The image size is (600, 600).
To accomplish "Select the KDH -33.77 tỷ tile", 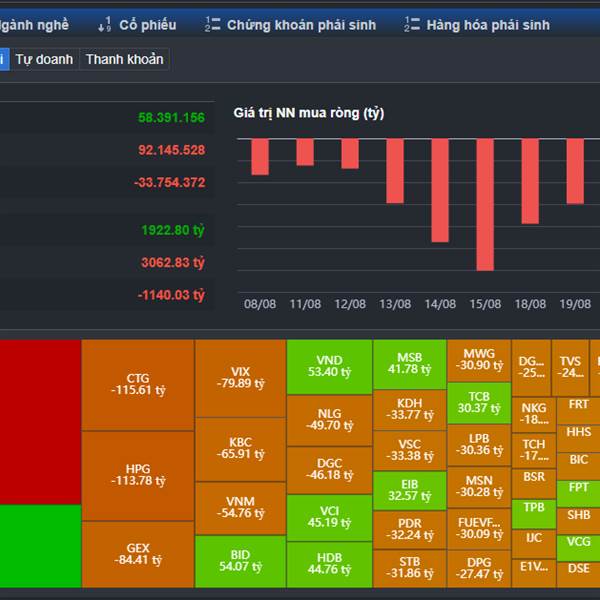I will point(409,410).
